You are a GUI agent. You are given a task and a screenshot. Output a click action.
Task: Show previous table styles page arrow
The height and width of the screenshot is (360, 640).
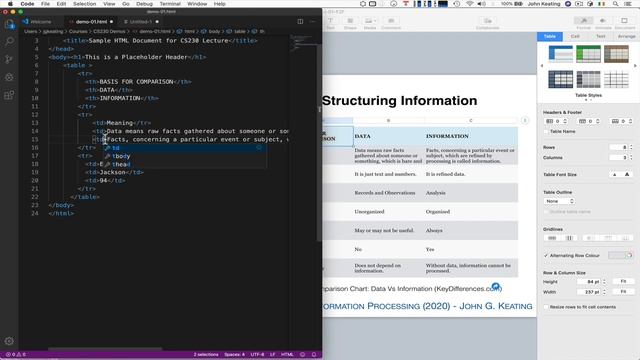click(x=542, y=66)
